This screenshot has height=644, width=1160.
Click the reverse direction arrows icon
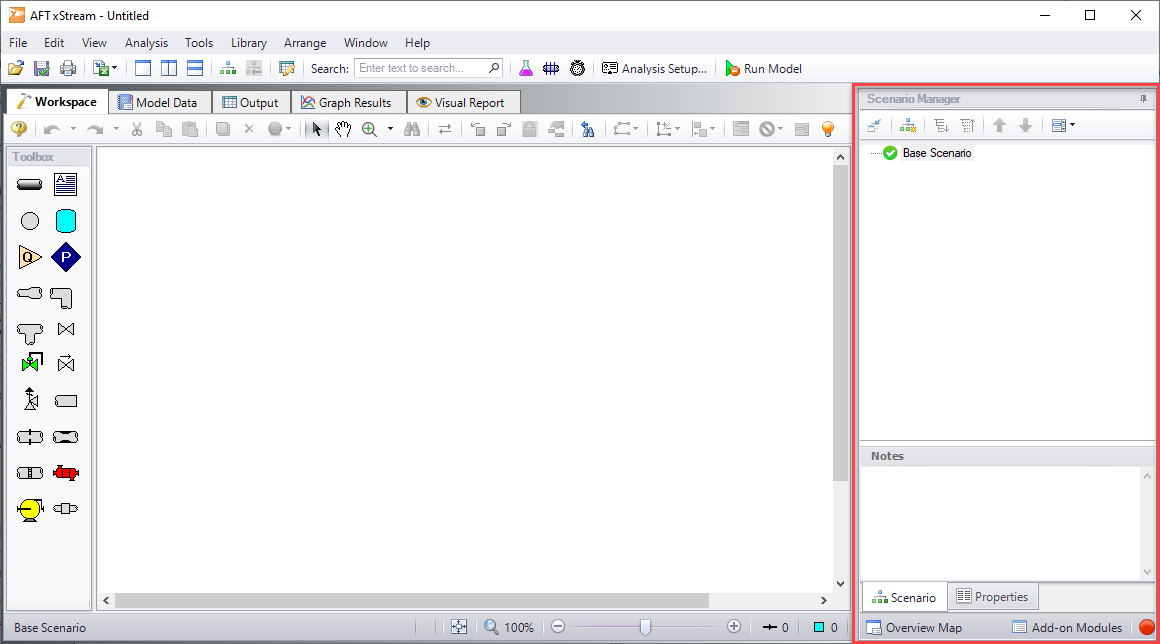[x=445, y=129]
